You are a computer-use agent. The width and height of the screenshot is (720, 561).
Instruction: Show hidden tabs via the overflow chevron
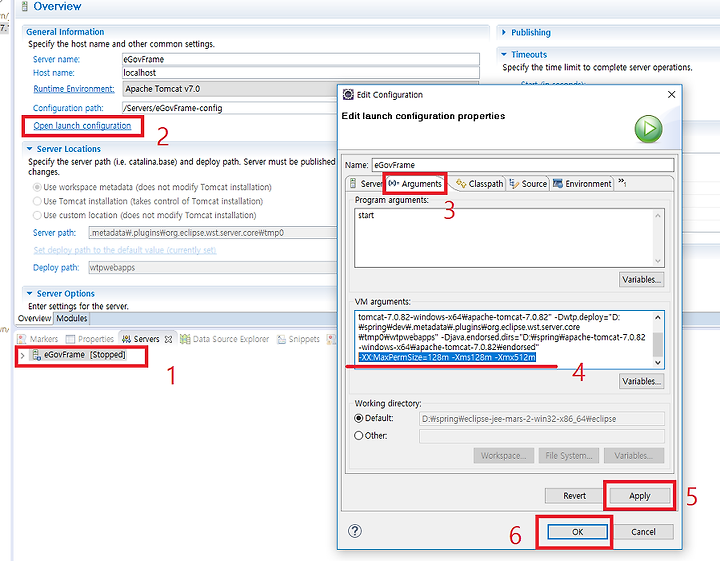click(622, 182)
